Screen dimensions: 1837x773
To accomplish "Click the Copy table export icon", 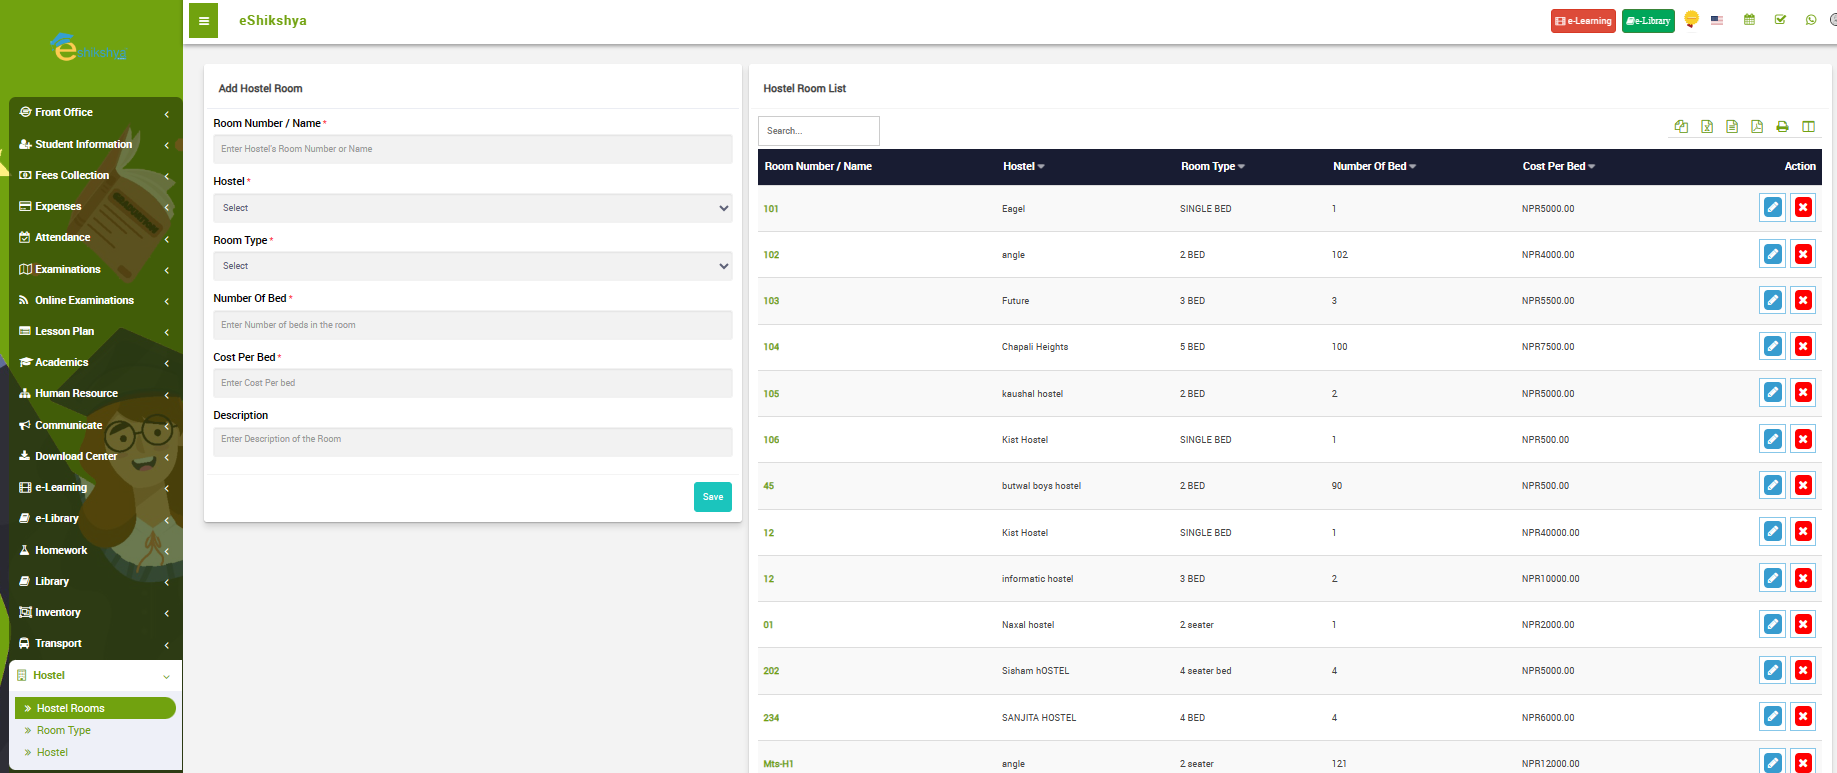I will click(x=1681, y=127).
